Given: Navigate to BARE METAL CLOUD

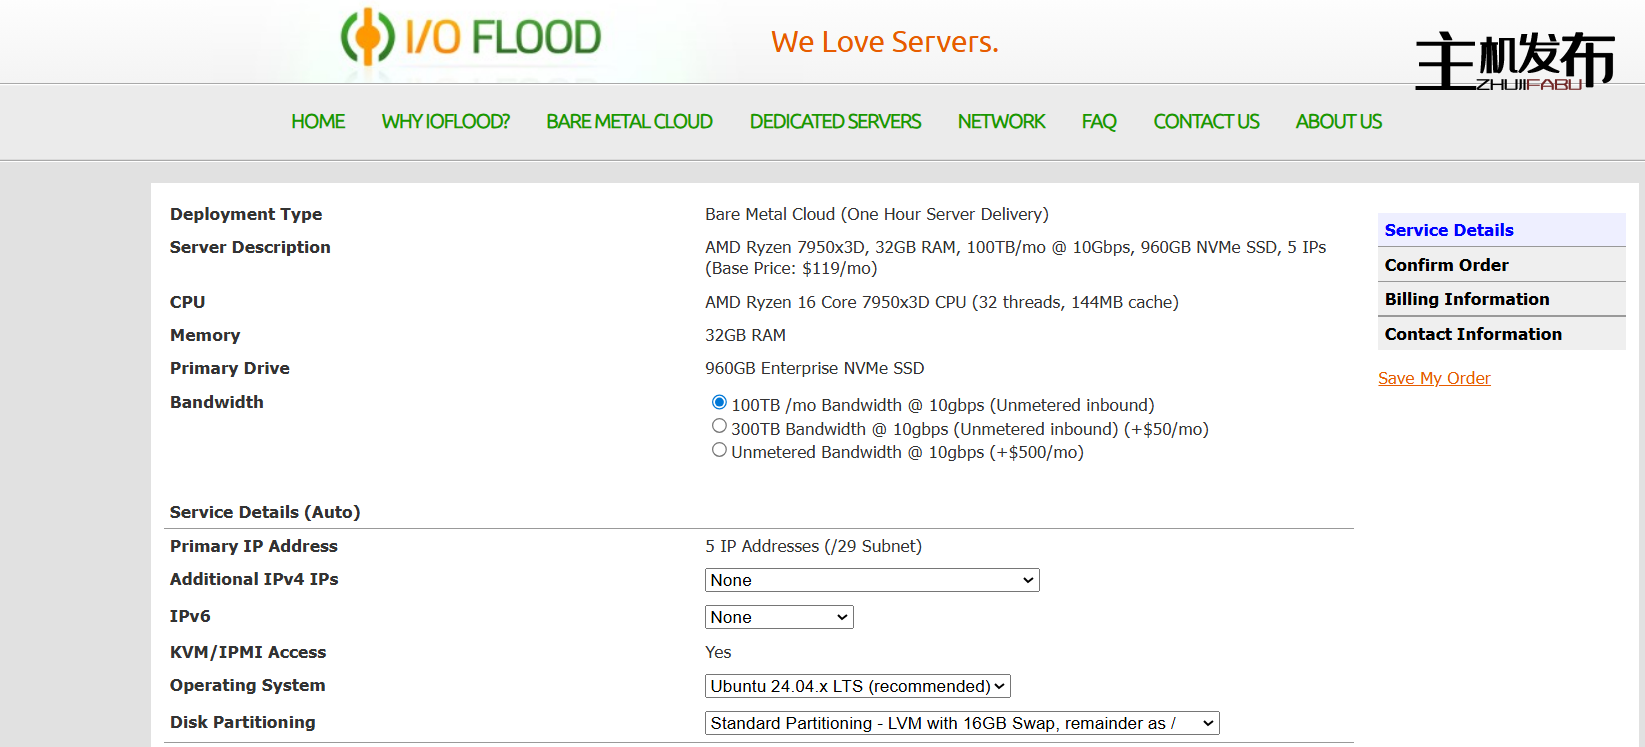Looking at the screenshot, I should coord(629,122).
